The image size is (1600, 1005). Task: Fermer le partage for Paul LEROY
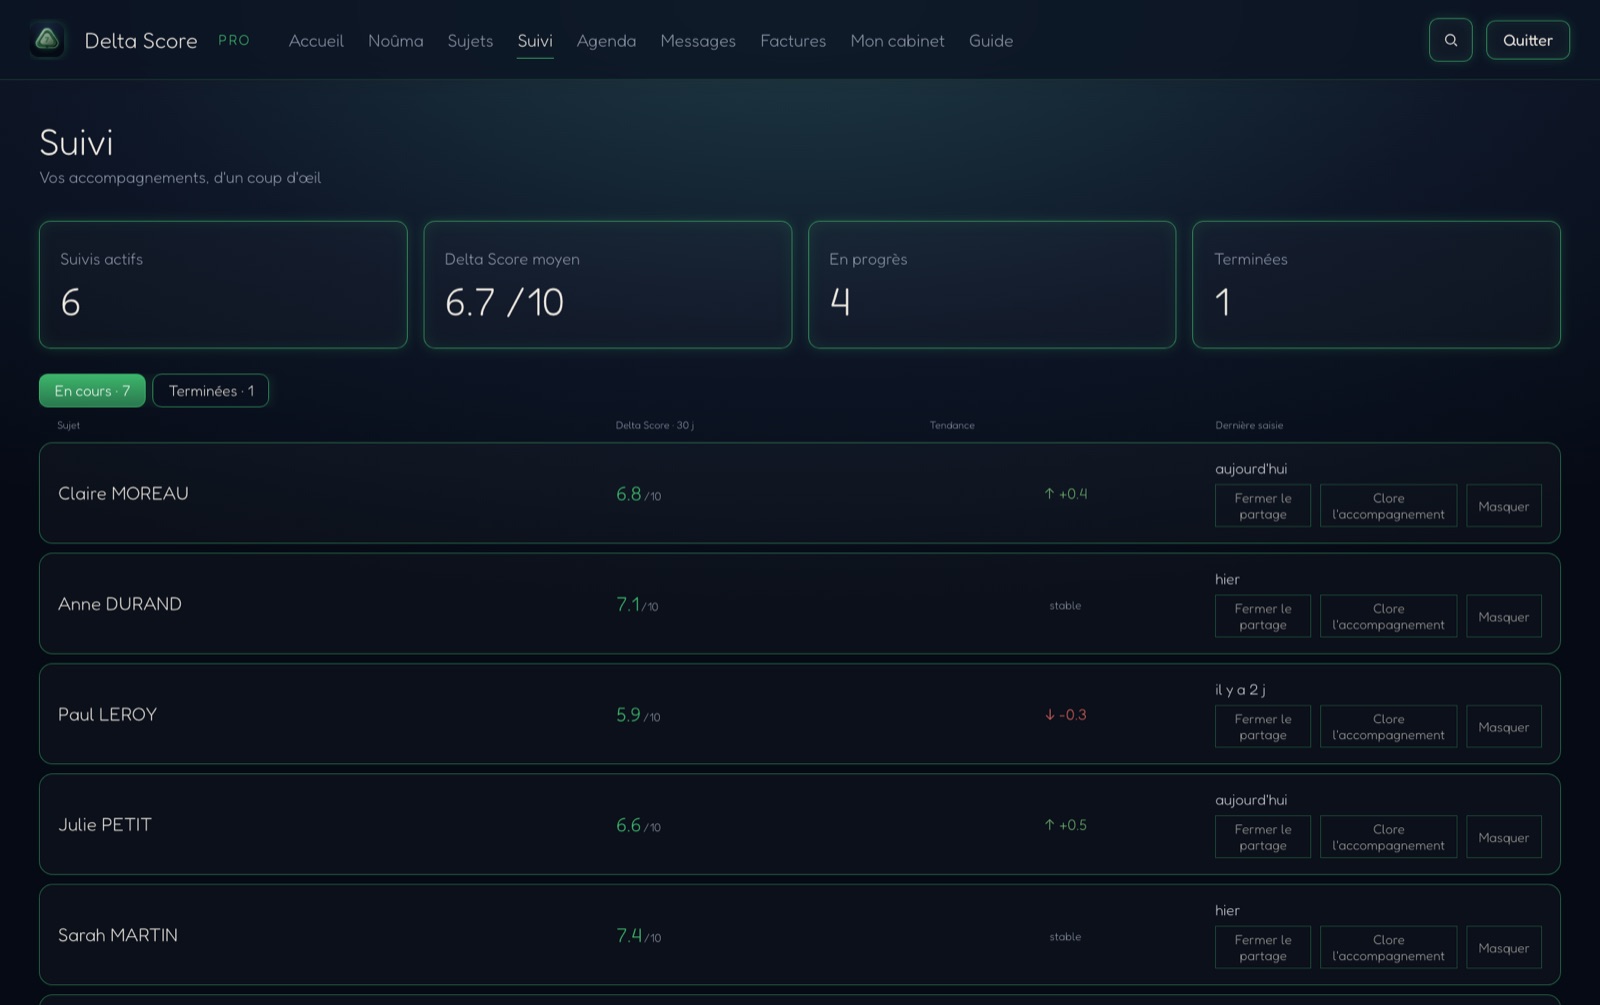coord(1263,727)
